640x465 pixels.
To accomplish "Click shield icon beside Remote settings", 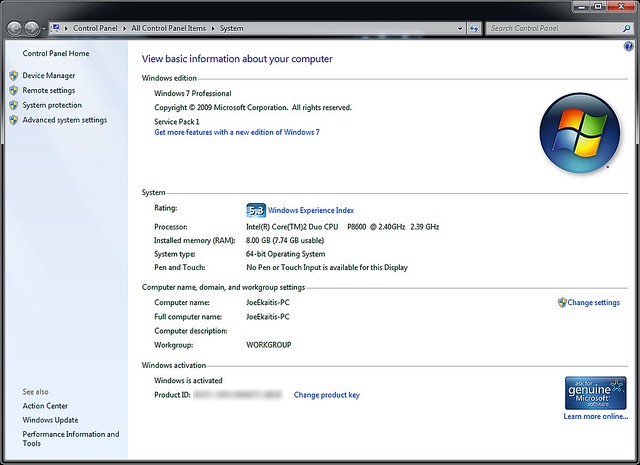I will (14, 90).
